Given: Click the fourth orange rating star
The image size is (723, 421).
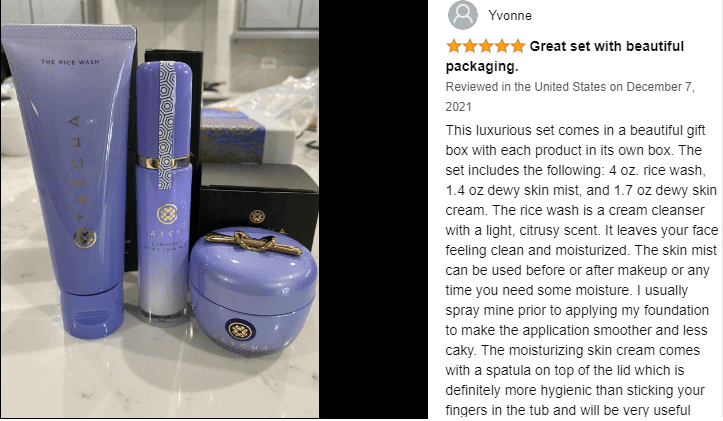Looking at the screenshot, I should [x=502, y=46].
